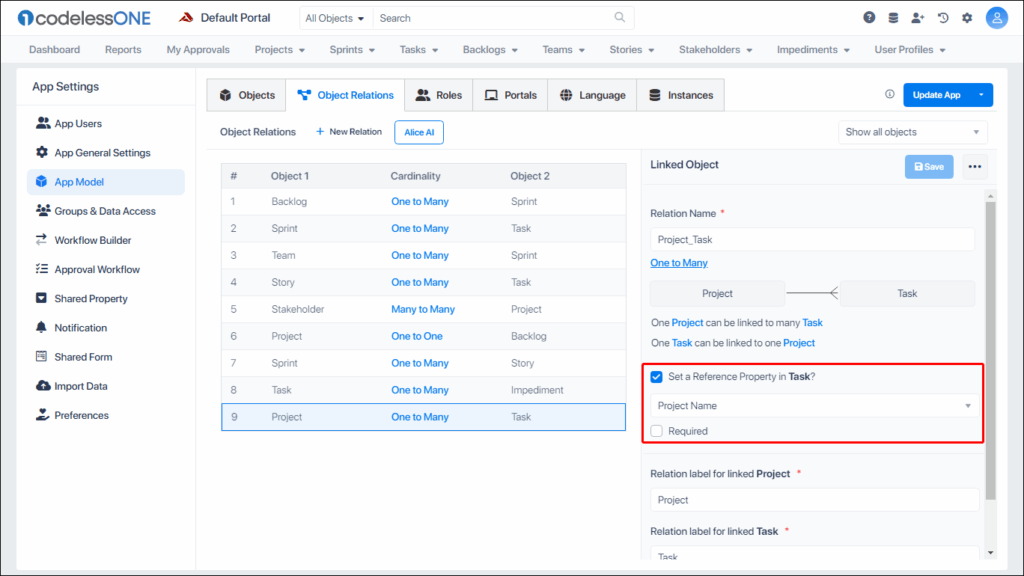Open the three-dots more options button
Image resolution: width=1024 pixels, height=576 pixels.
click(975, 167)
